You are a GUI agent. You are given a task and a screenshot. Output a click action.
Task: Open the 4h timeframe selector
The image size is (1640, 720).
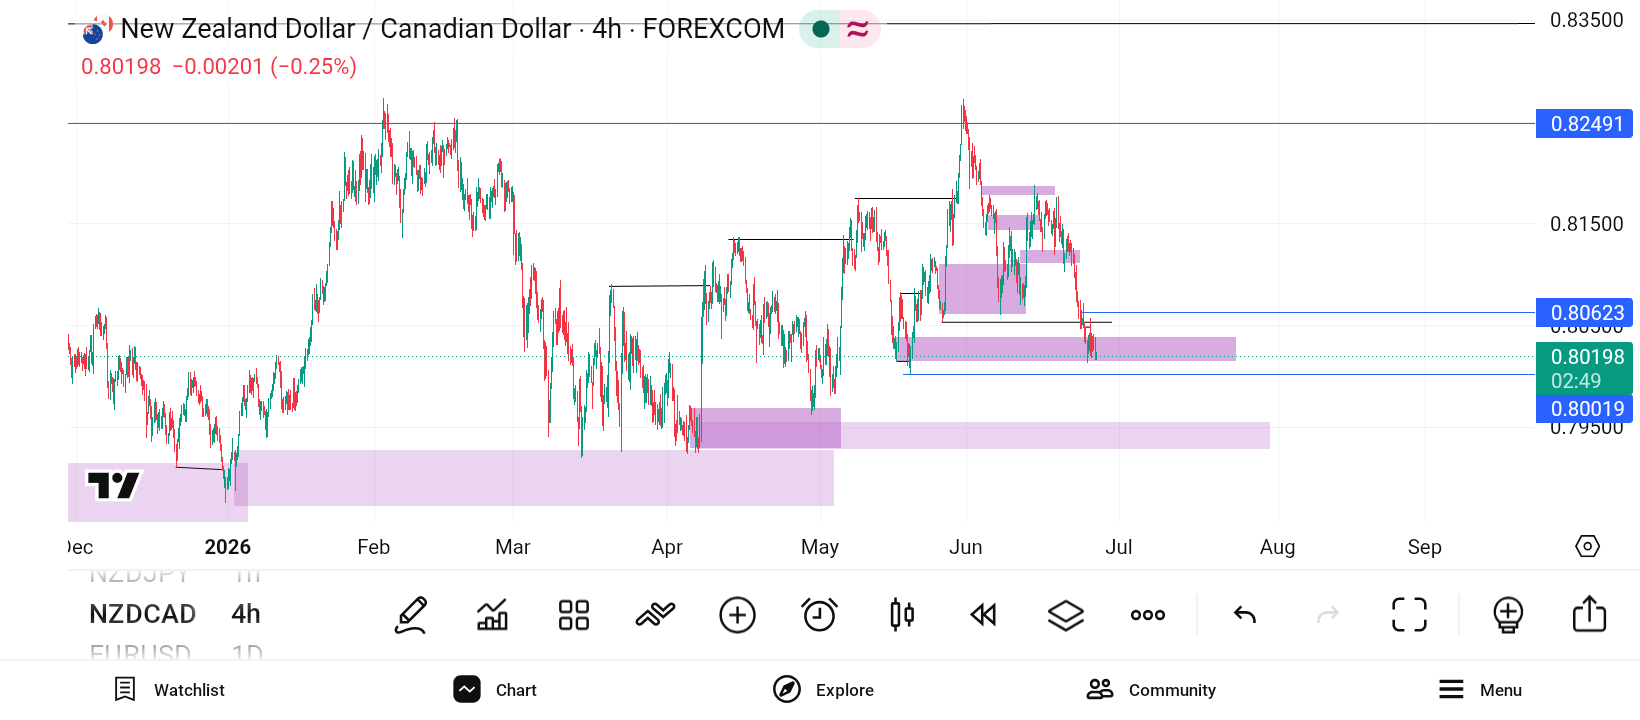tap(246, 614)
